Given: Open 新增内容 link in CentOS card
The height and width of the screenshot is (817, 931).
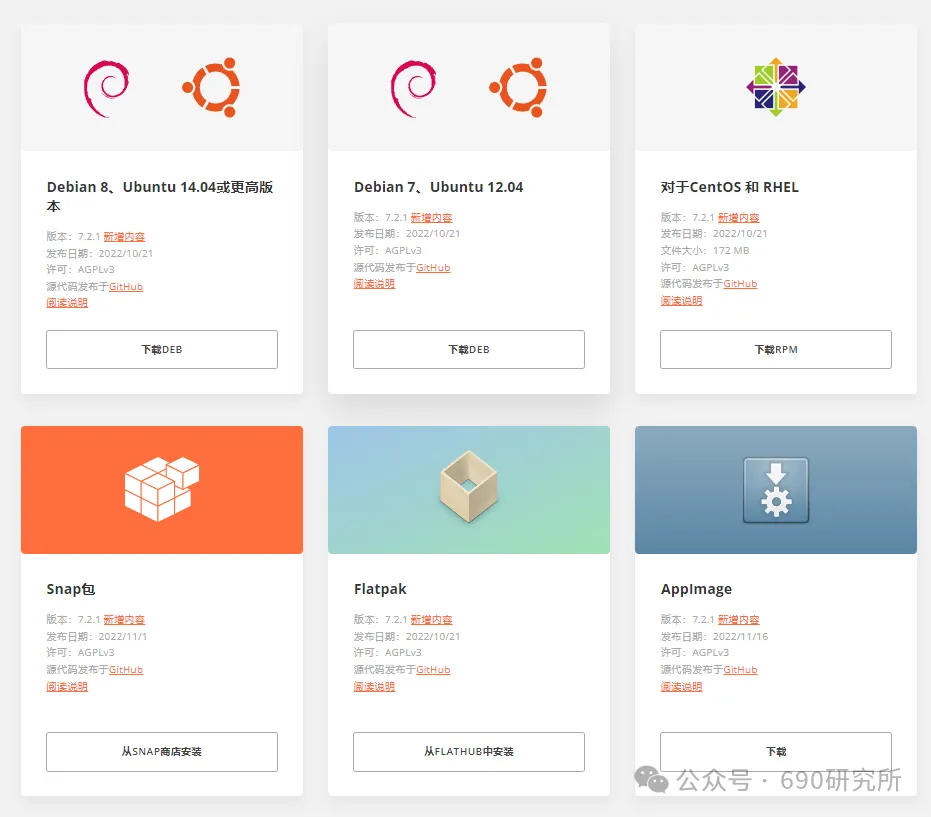Looking at the screenshot, I should 738,218.
